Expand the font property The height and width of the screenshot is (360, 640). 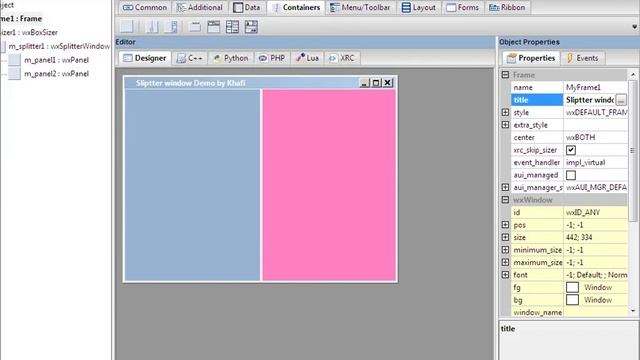click(x=505, y=275)
